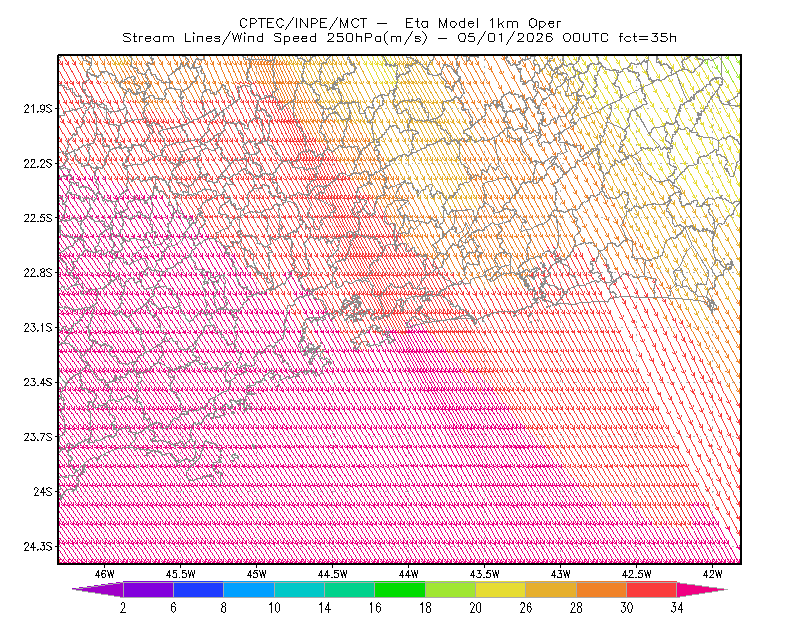This screenshot has width=800, height=618.
Task: Click the purple 2-6 color band in legend
Action: point(148,589)
